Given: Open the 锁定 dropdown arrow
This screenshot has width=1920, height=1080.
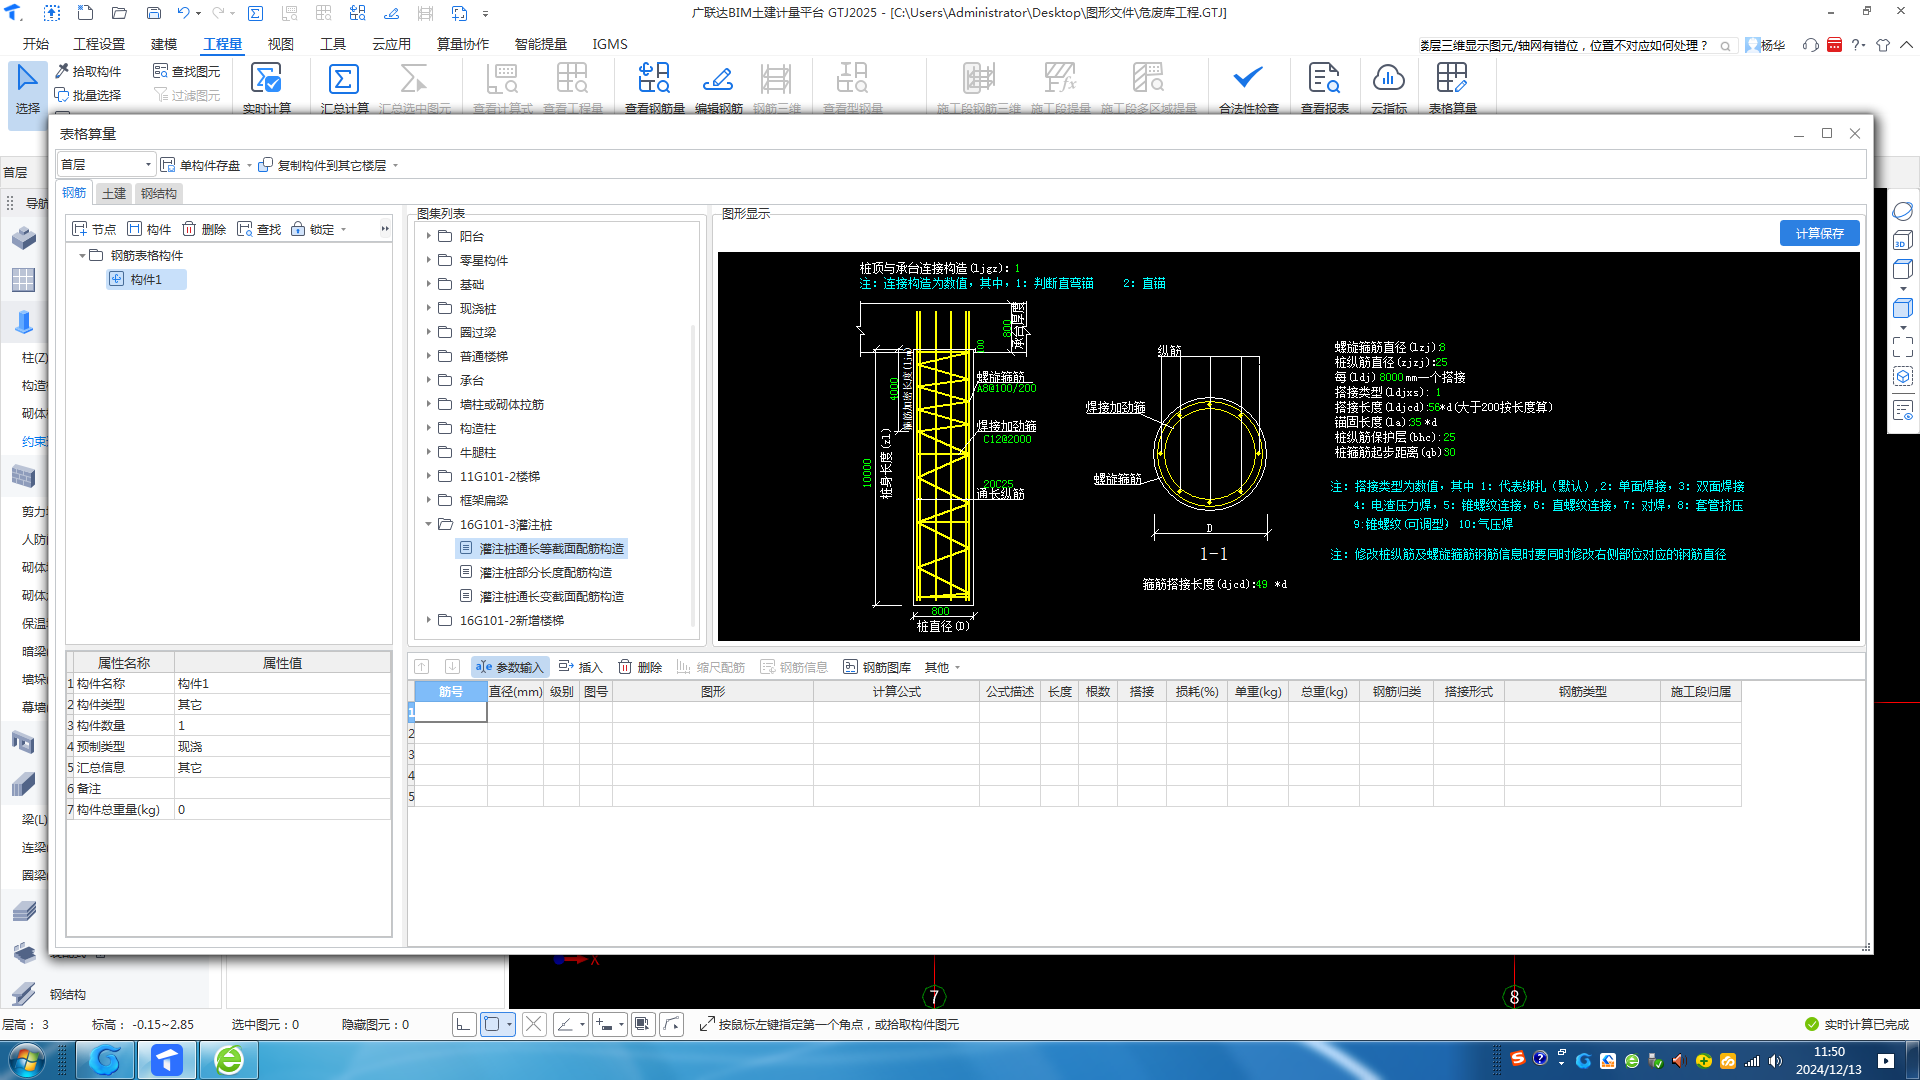Looking at the screenshot, I should (x=344, y=229).
